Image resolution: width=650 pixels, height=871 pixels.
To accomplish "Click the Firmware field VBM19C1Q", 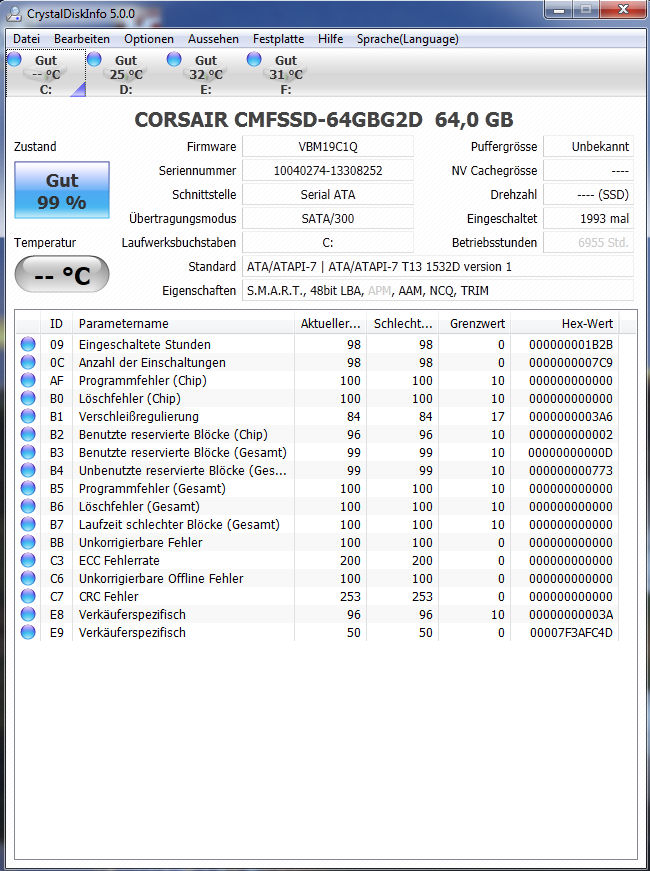I will pos(328,147).
